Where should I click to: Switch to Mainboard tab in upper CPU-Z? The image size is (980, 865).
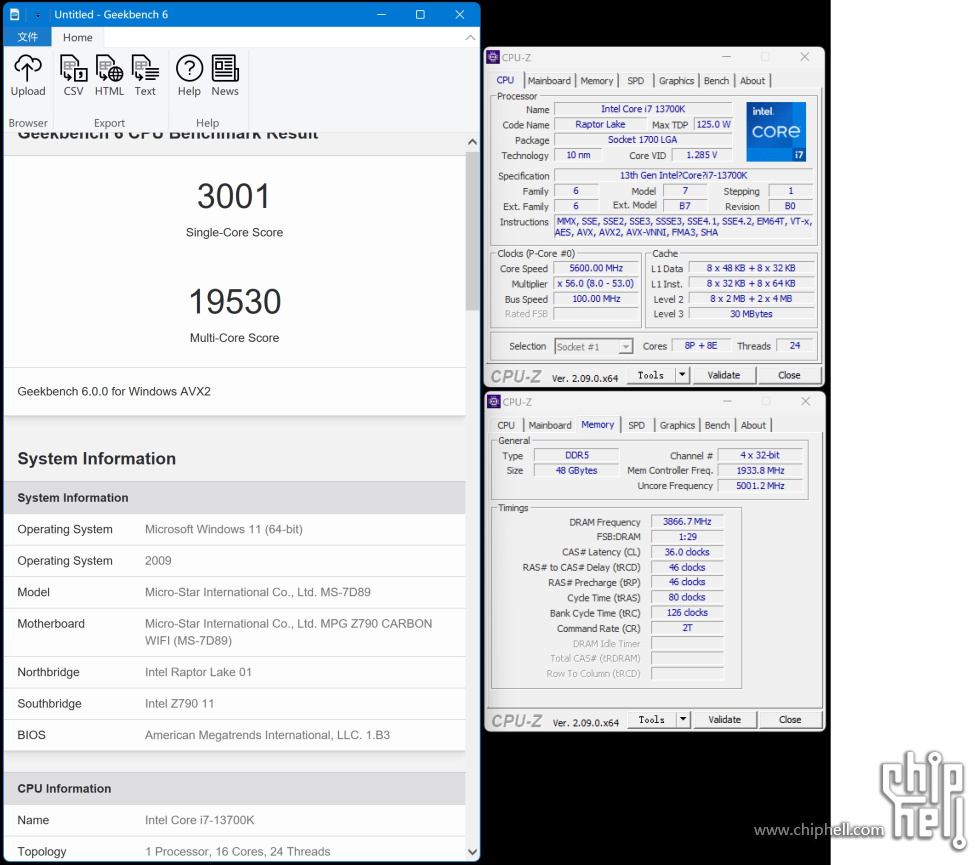coord(549,81)
